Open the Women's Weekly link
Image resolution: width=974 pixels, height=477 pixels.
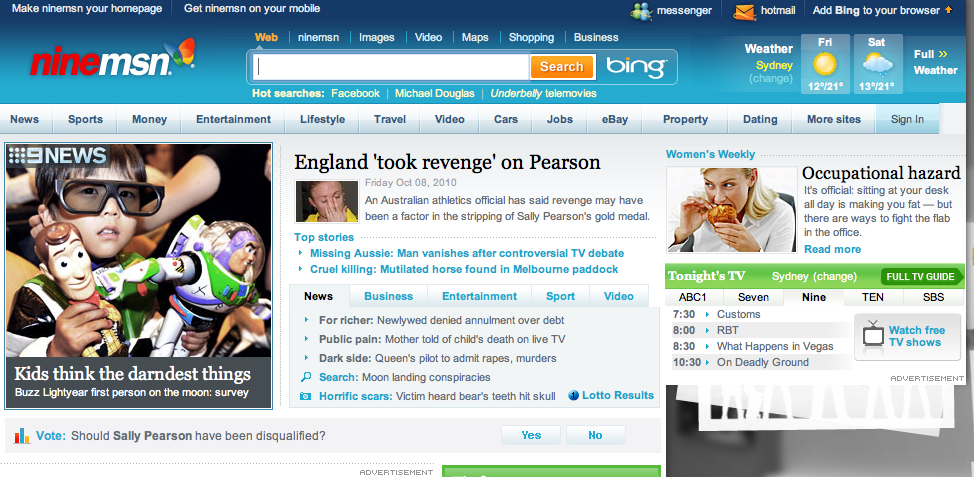tap(710, 154)
